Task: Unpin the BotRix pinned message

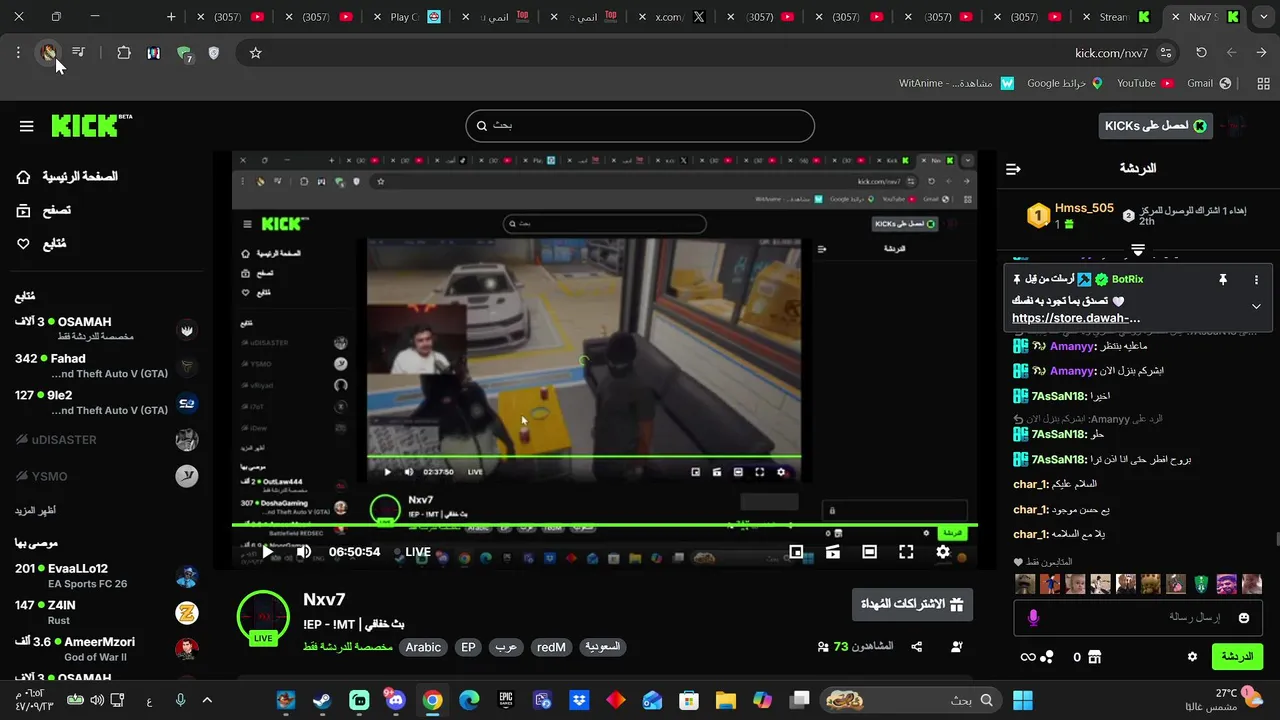Action: tap(1222, 280)
